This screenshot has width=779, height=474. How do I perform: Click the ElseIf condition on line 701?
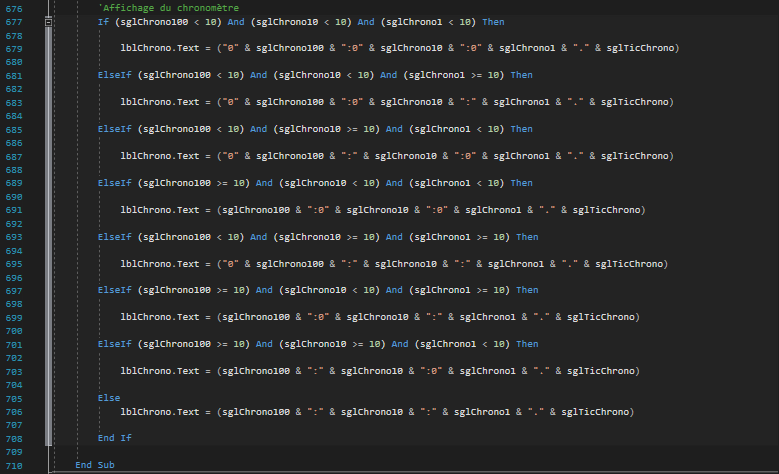(x=318, y=344)
